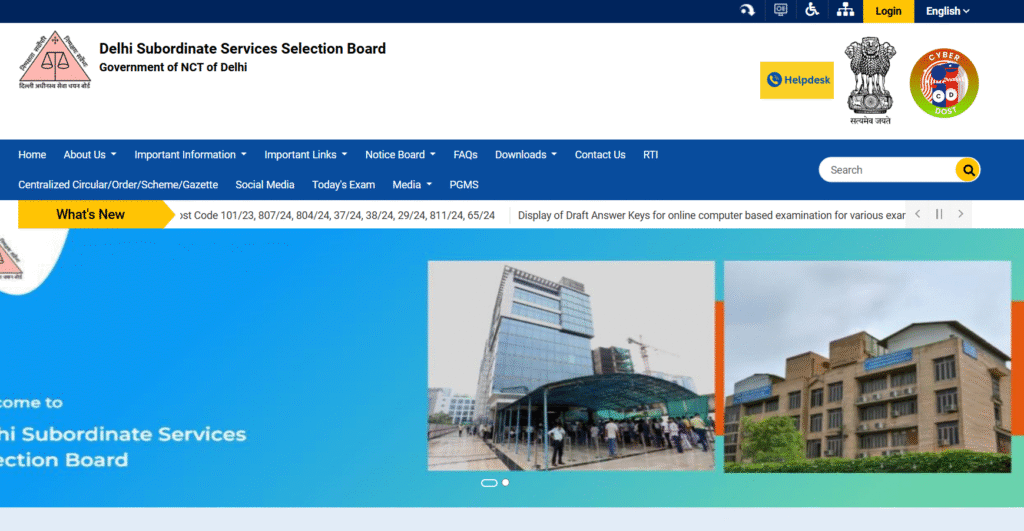Click the Delhi Subordinate Services Selection Board title
The width and height of the screenshot is (1024, 531).
tap(242, 48)
